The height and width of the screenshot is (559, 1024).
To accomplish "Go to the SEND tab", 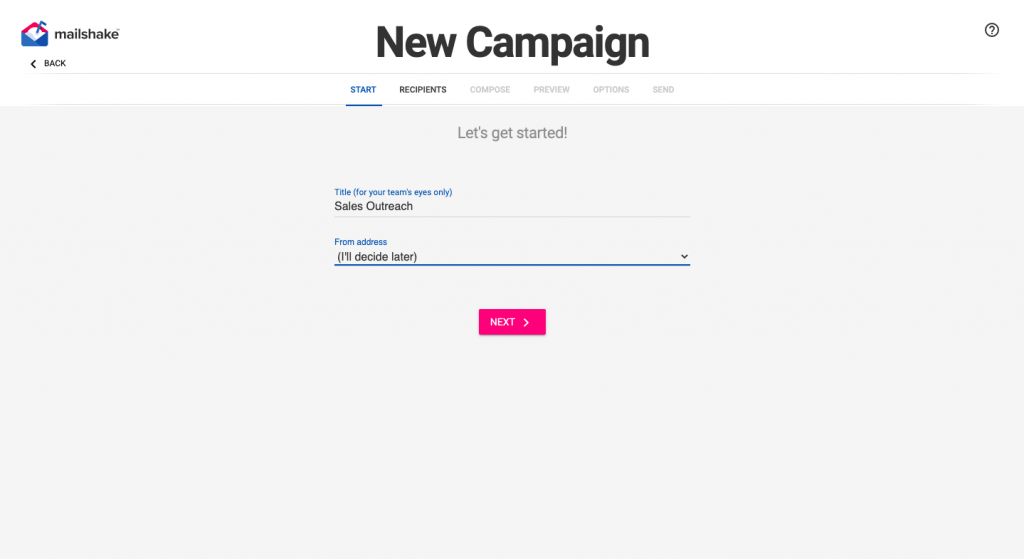I will (x=663, y=89).
